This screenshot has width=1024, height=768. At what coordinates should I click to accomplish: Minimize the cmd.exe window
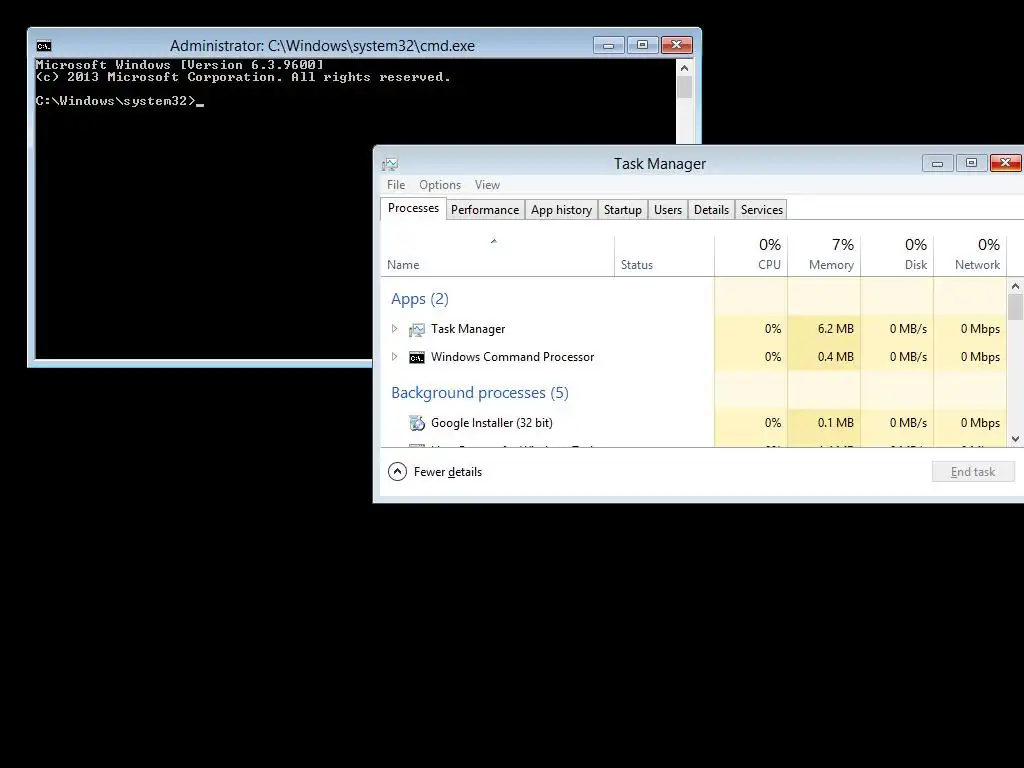click(609, 45)
